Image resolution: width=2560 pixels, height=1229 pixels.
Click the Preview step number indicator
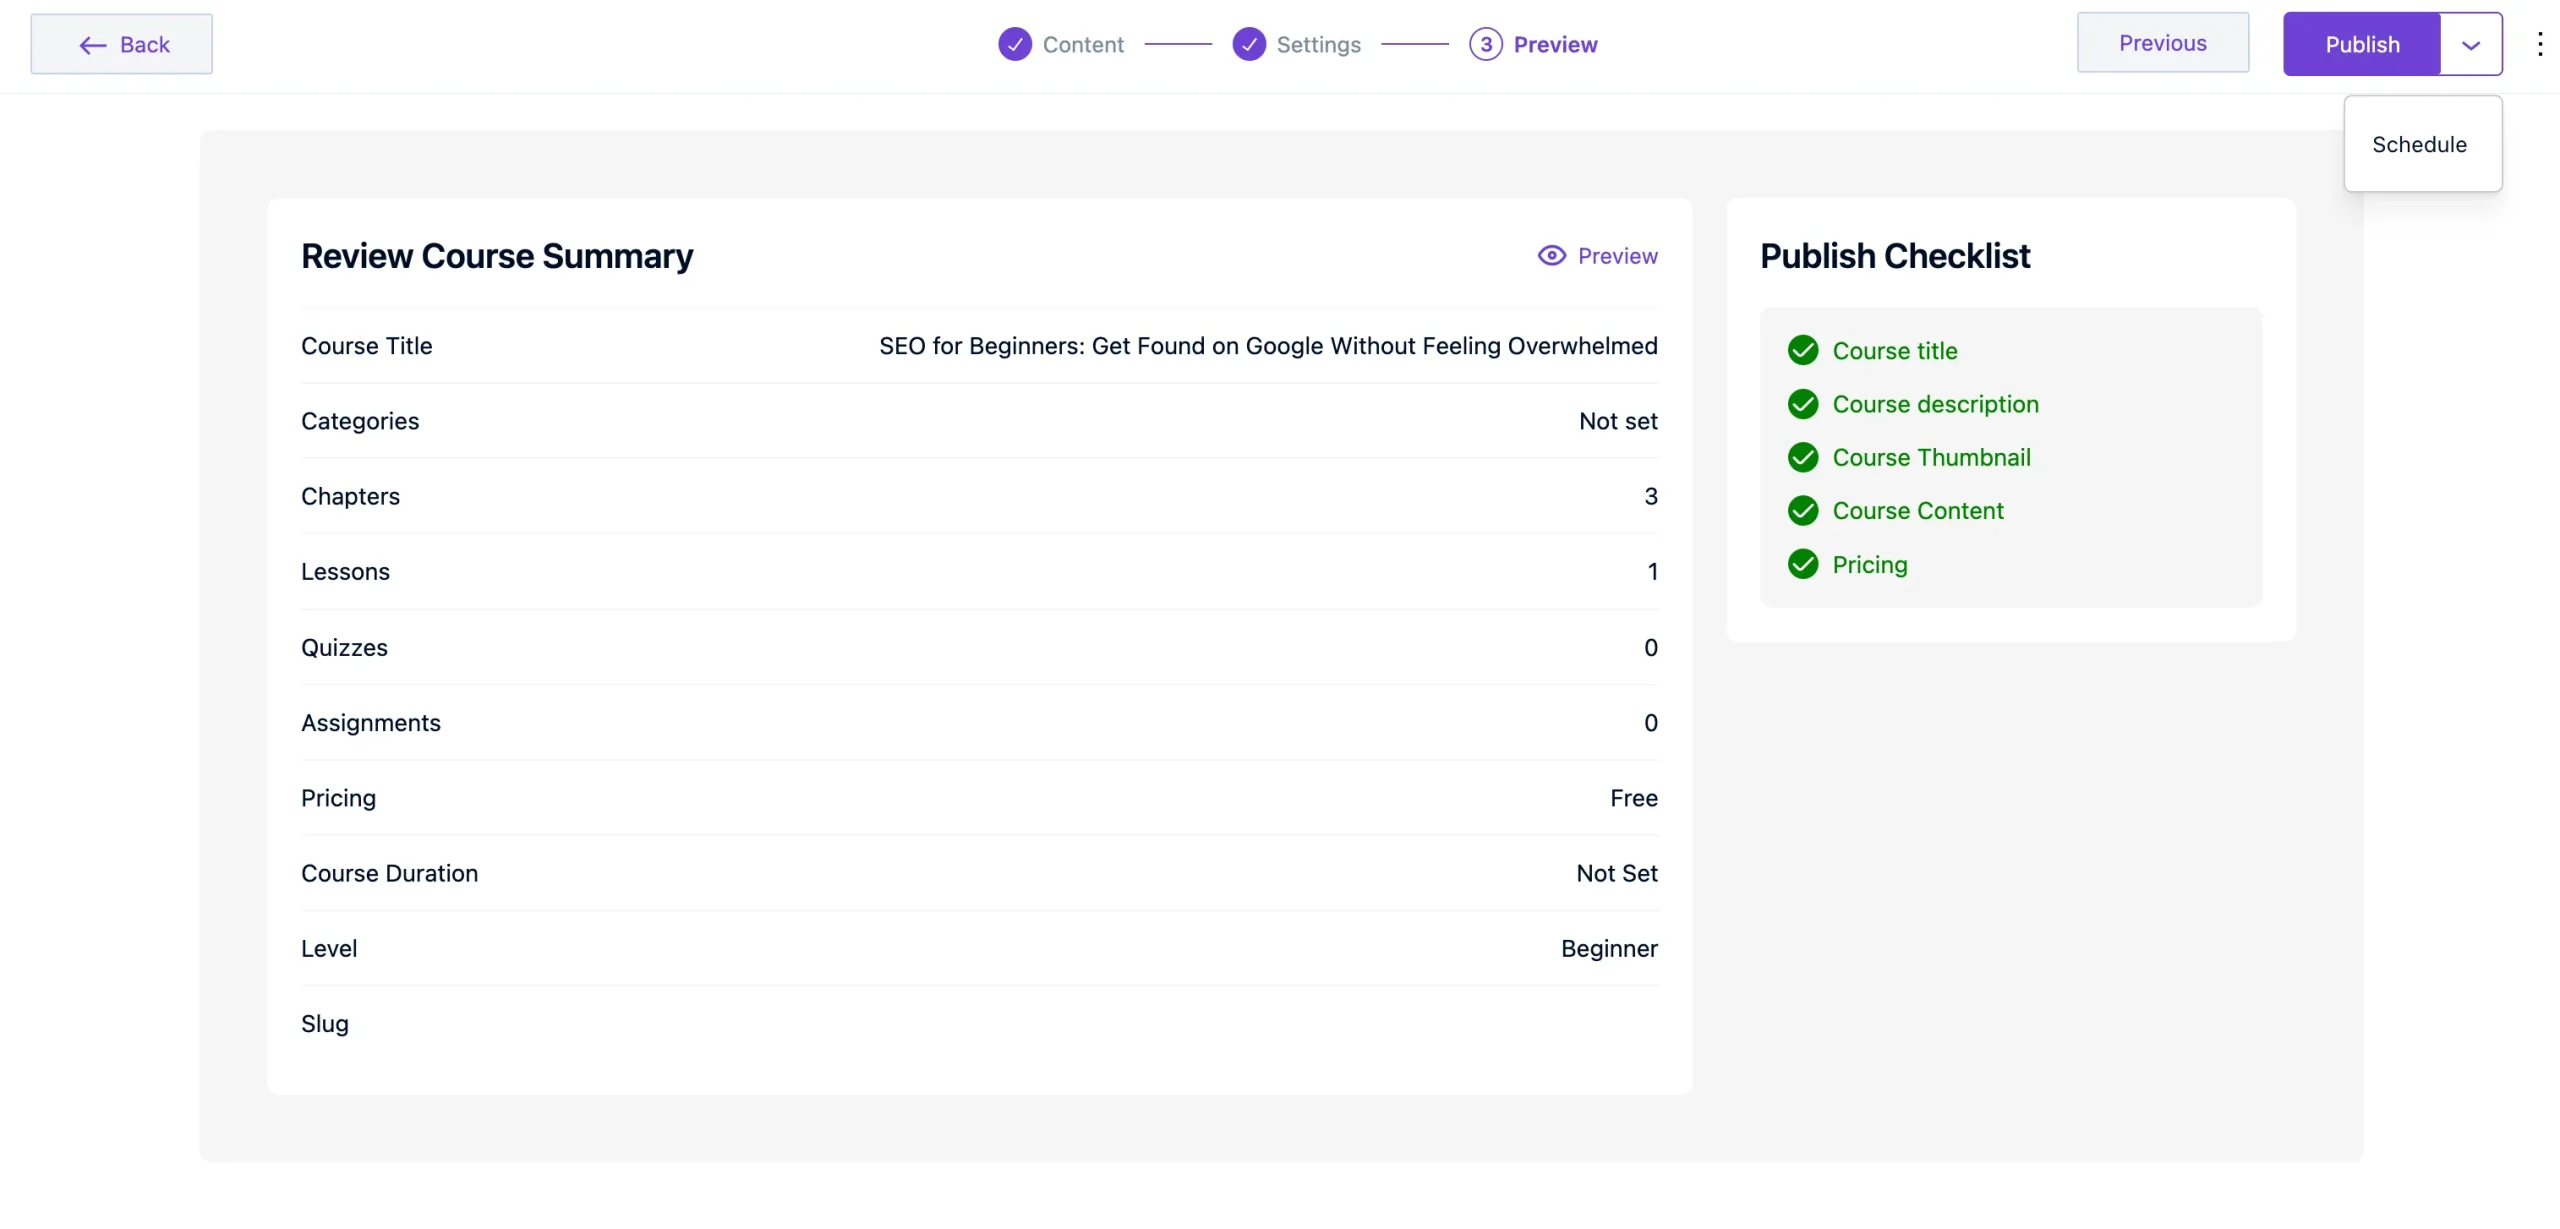[1486, 44]
